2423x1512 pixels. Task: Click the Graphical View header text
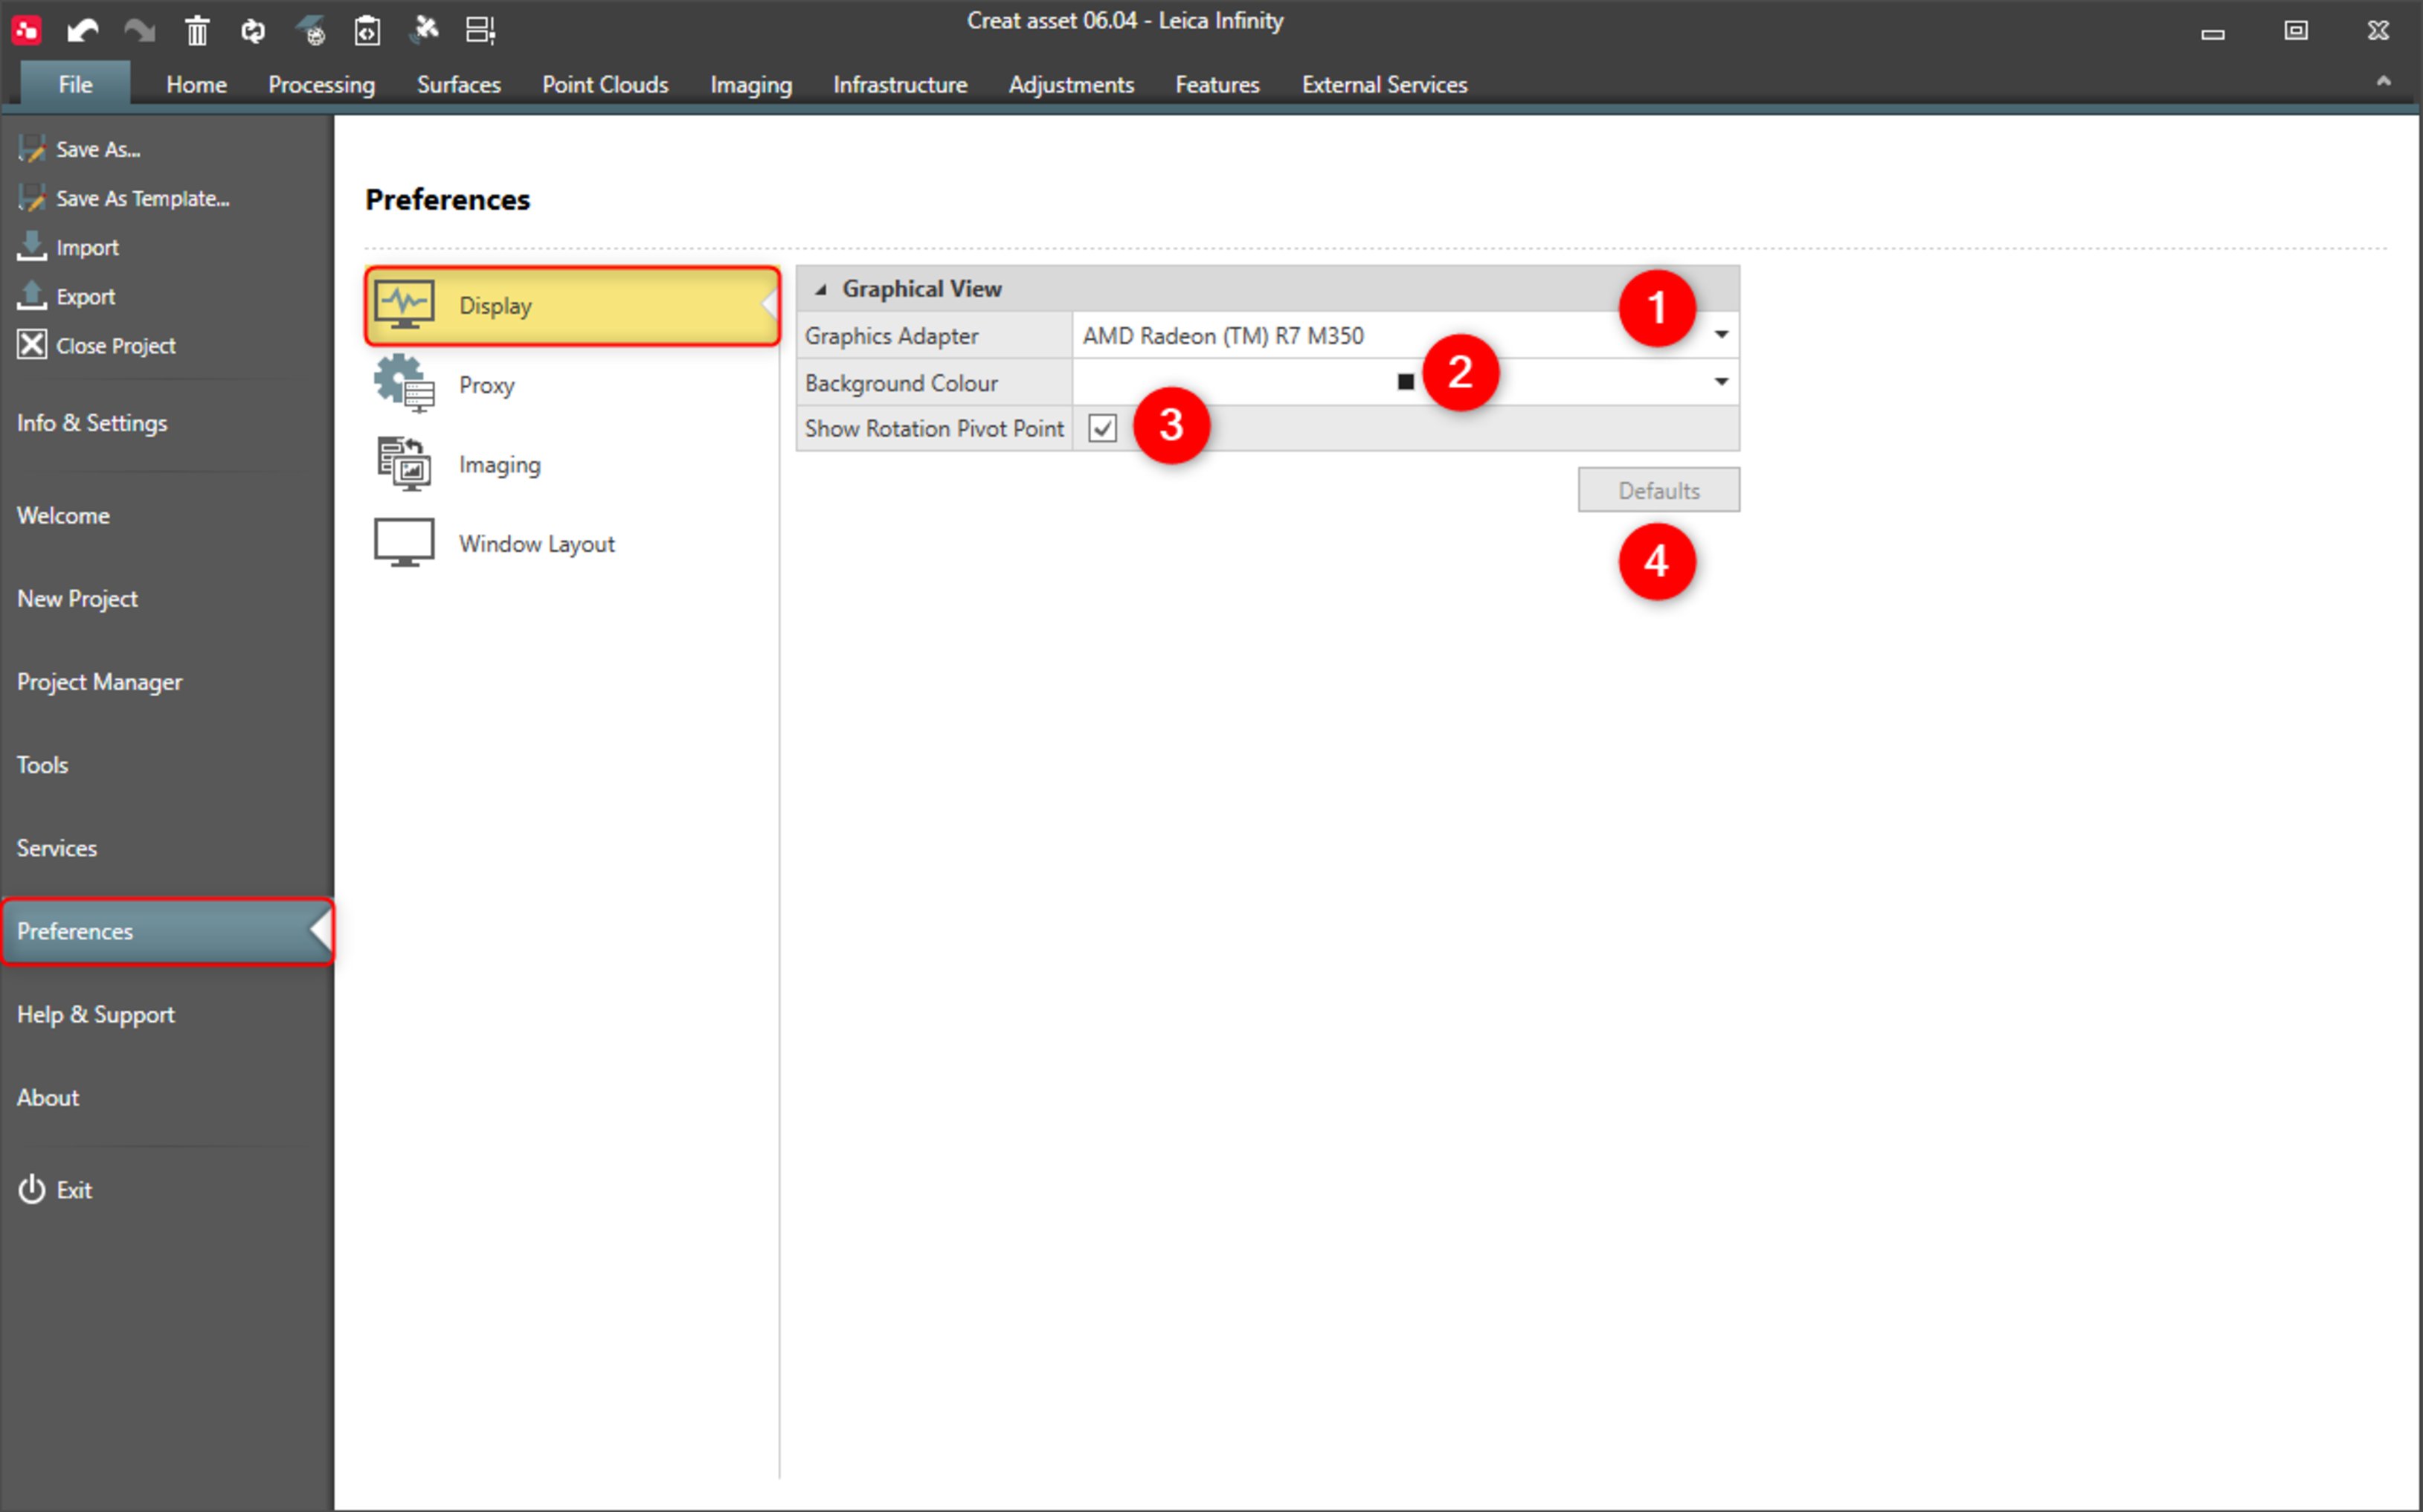[922, 289]
